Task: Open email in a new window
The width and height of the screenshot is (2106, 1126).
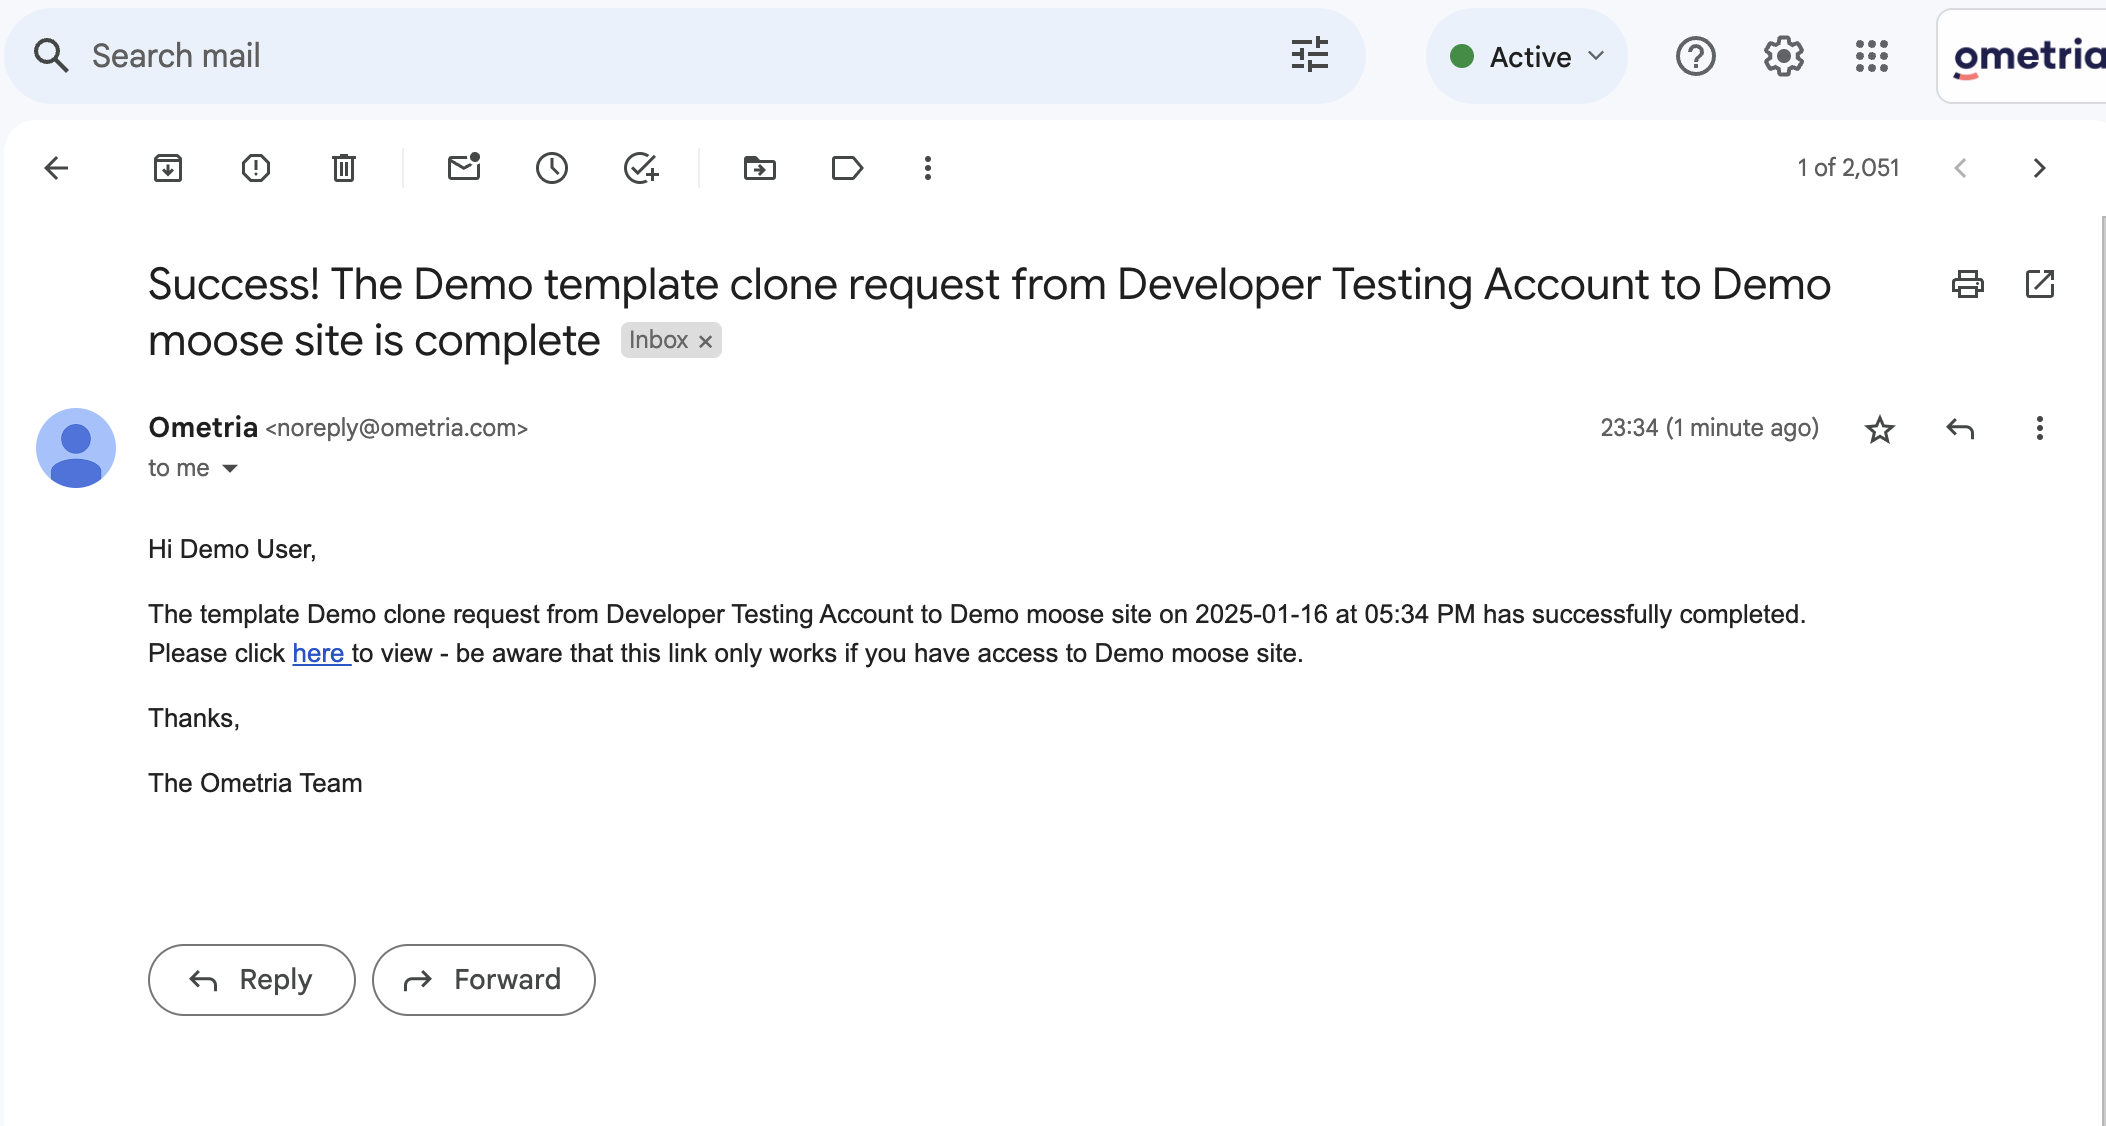Action: pyautogui.click(x=2040, y=285)
